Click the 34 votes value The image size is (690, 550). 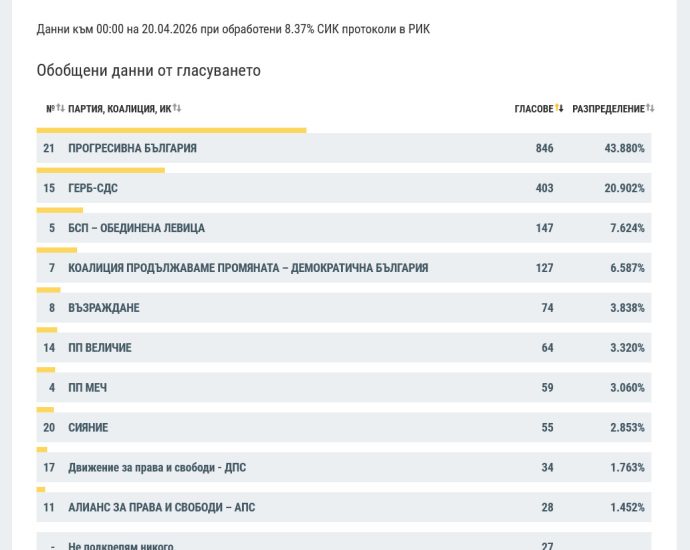pyautogui.click(x=547, y=467)
